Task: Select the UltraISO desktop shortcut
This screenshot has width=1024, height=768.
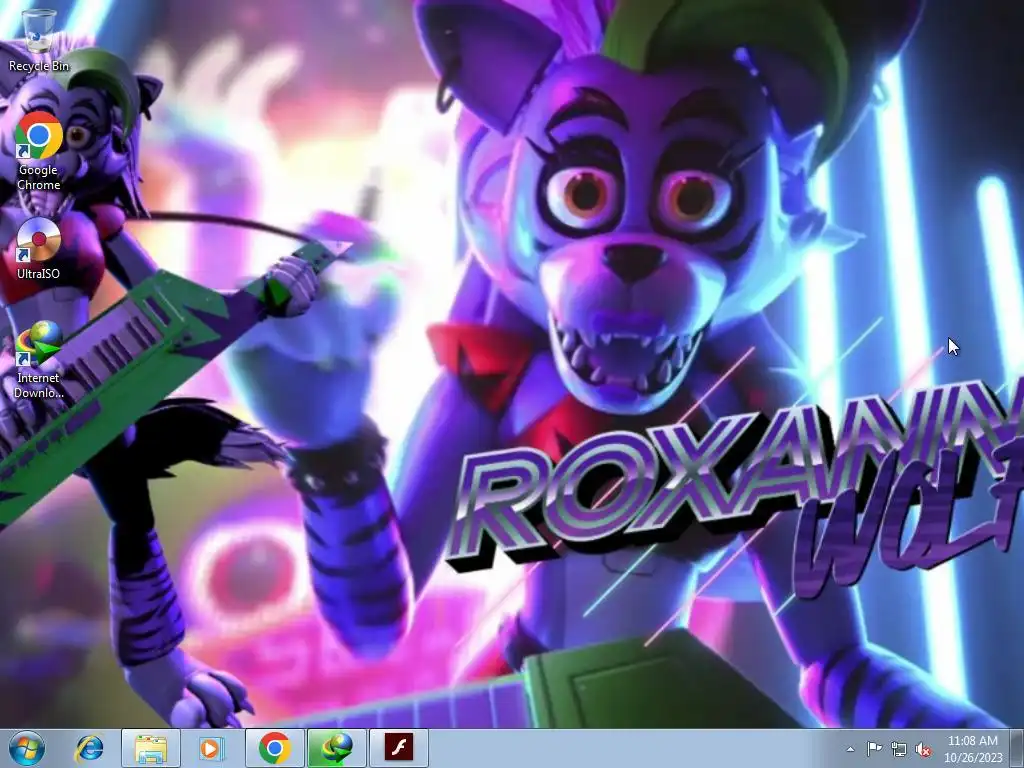Action: click(39, 249)
